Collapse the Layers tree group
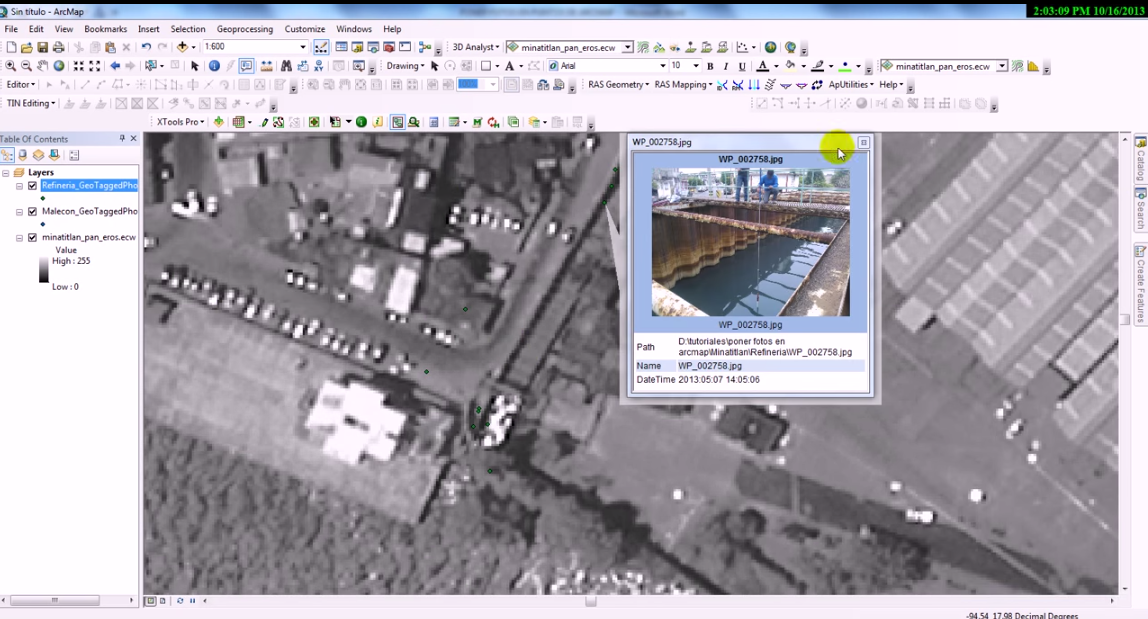1148x619 pixels. (x=6, y=173)
